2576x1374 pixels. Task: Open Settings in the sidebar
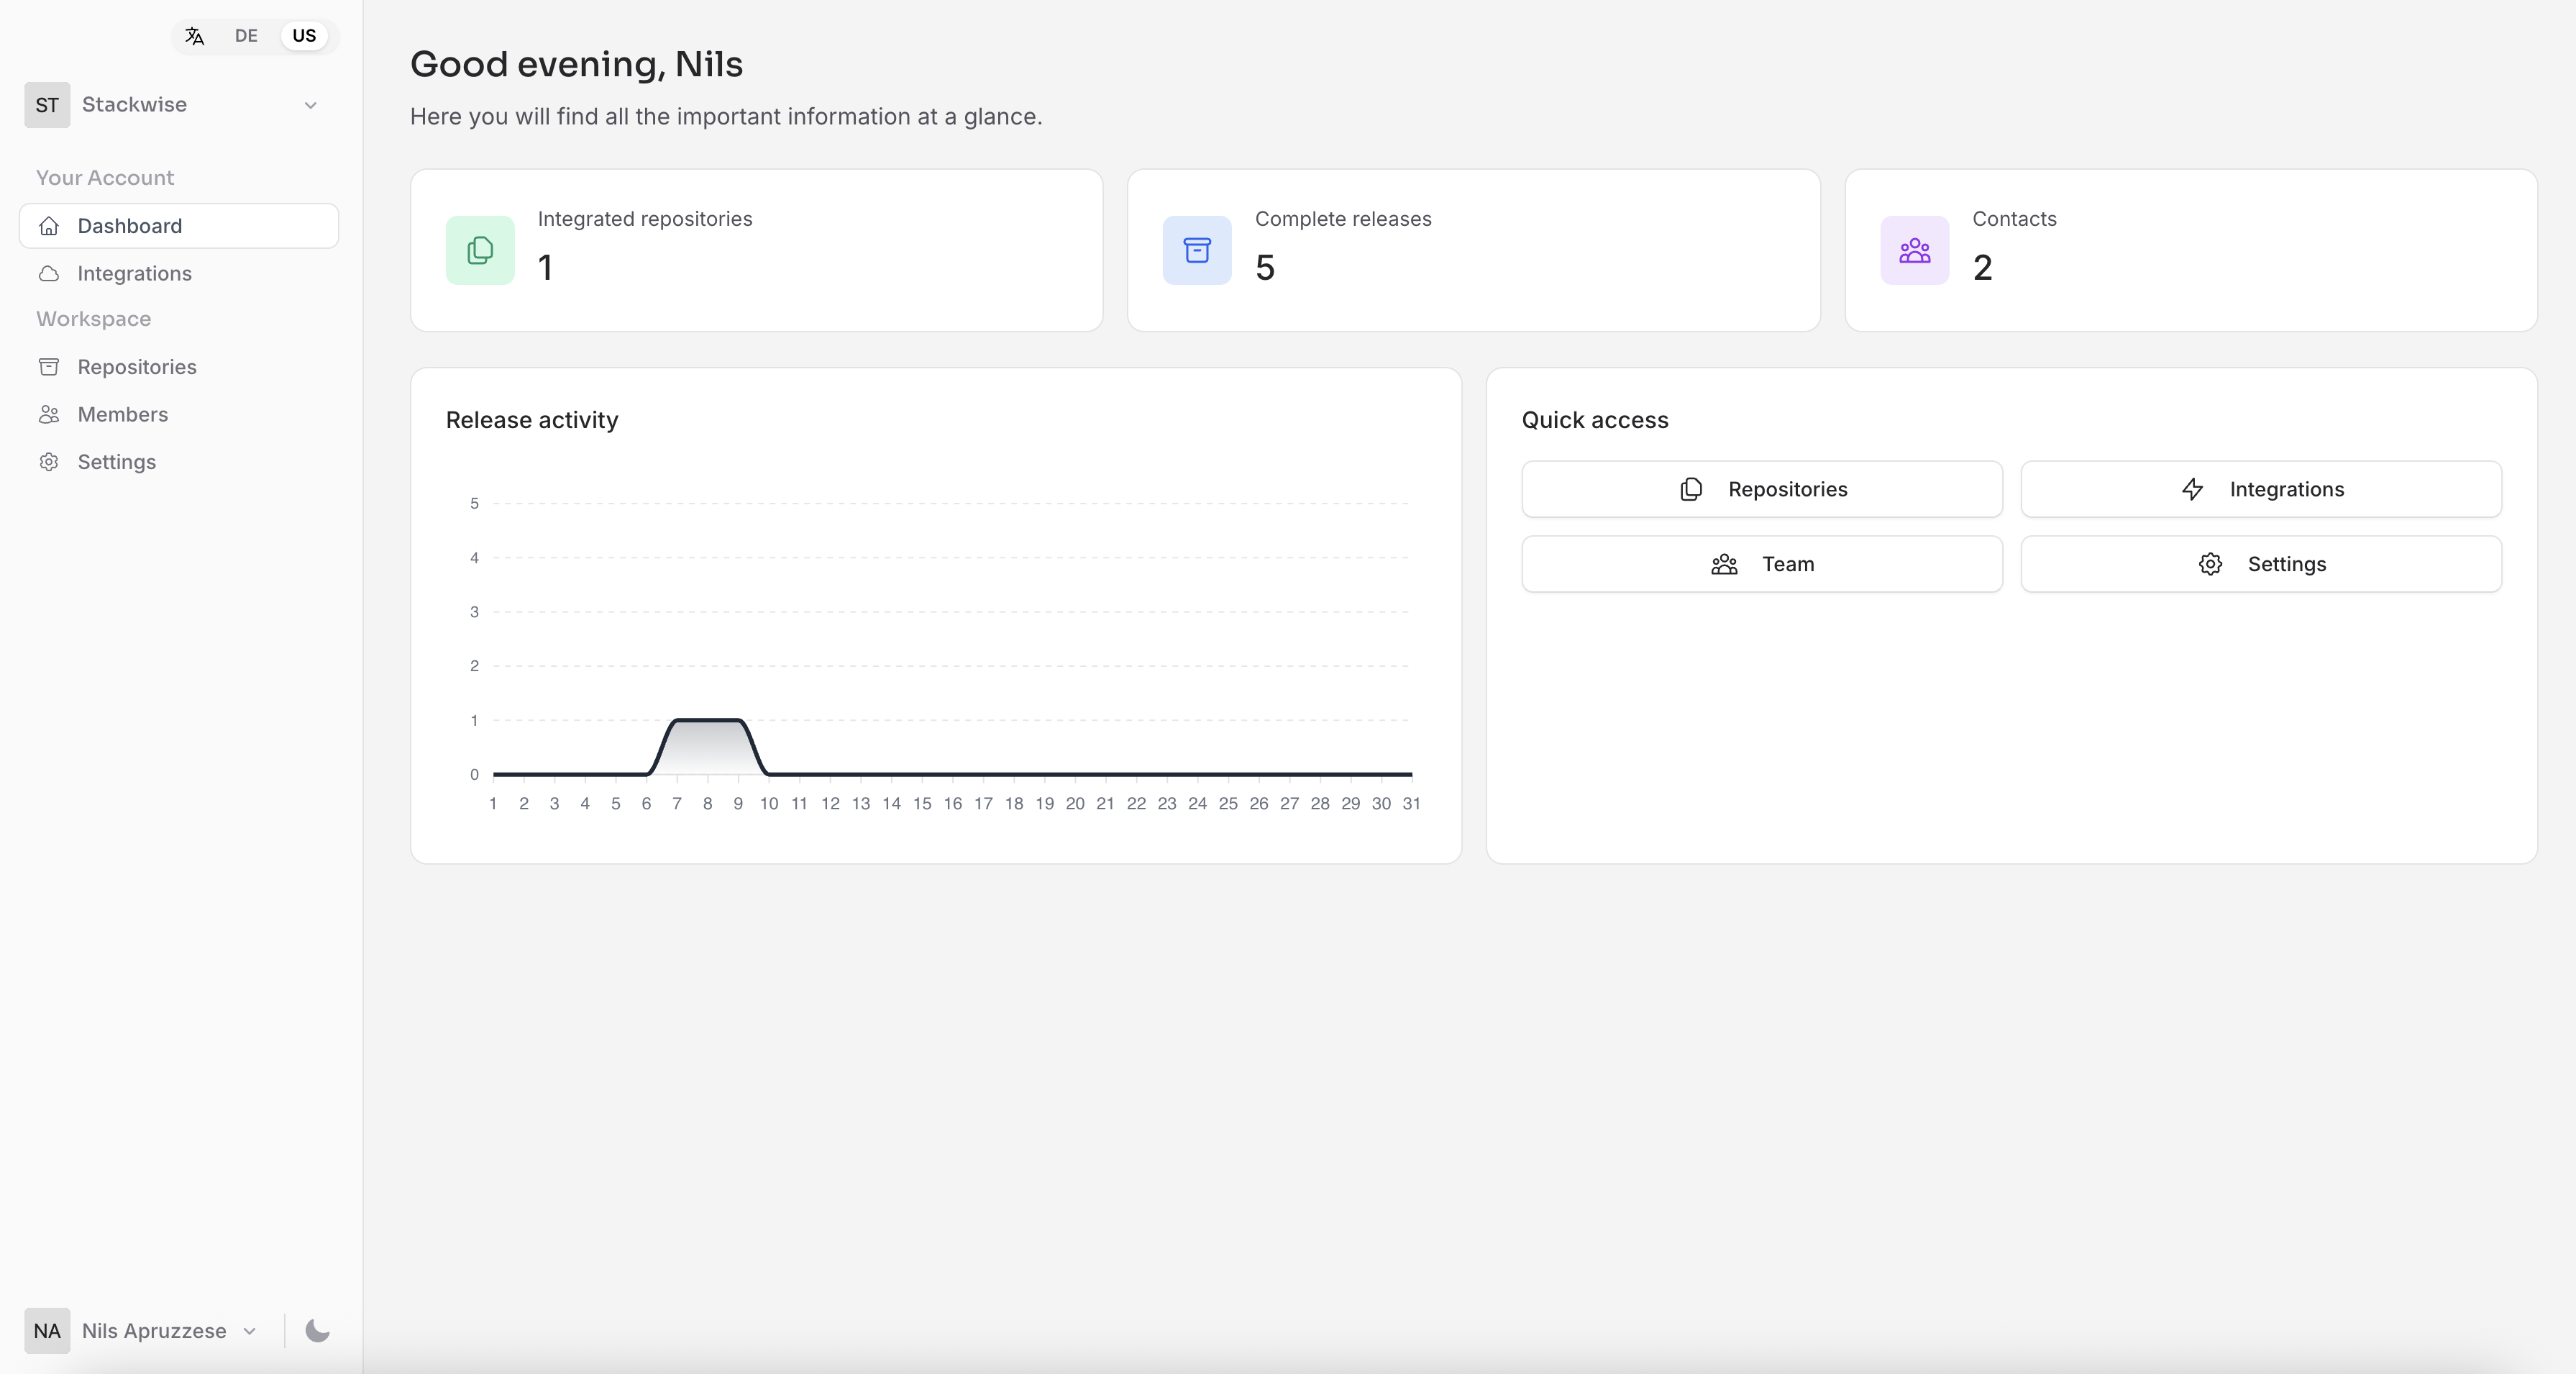117,462
